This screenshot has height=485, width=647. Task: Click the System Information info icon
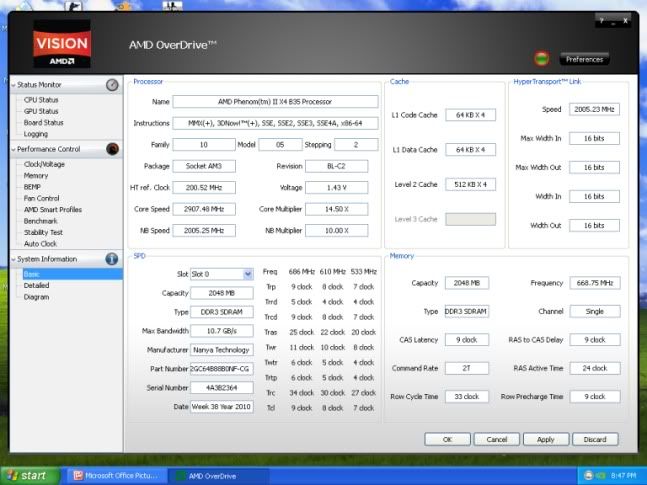click(112, 259)
